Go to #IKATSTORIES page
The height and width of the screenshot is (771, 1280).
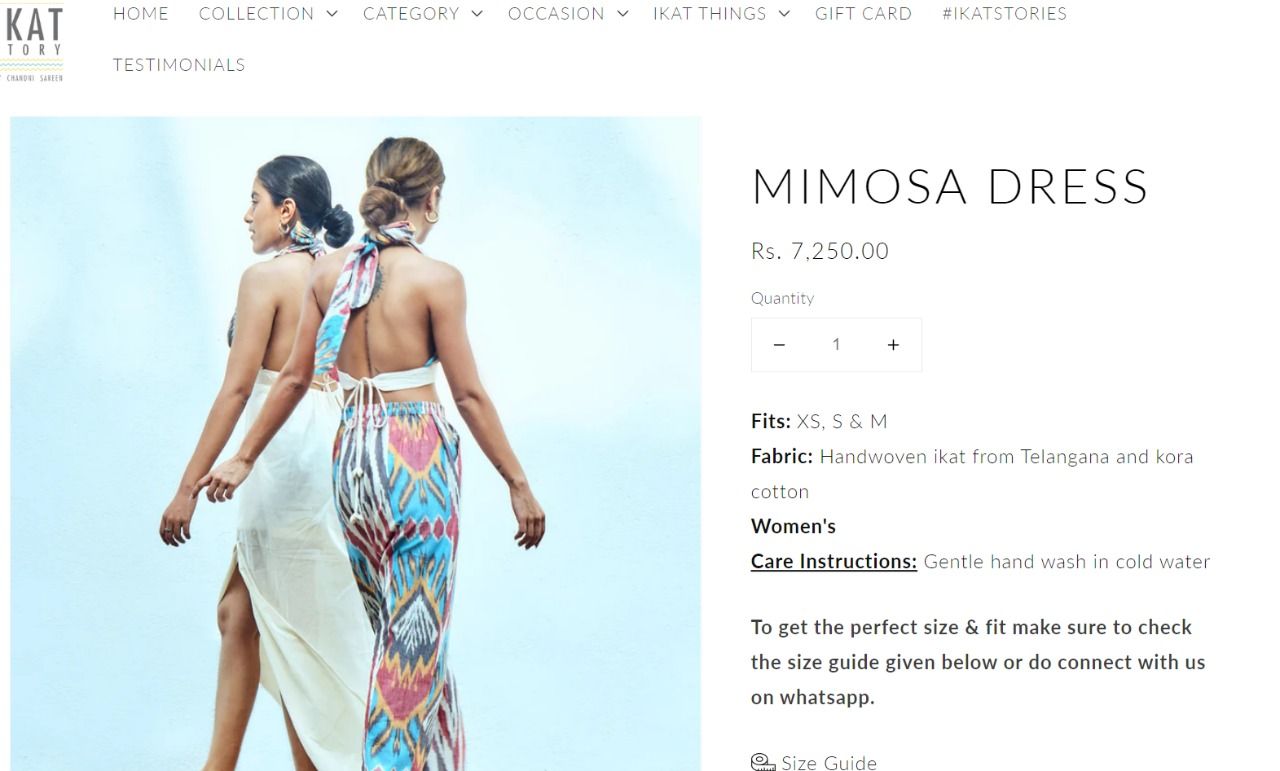point(1004,14)
